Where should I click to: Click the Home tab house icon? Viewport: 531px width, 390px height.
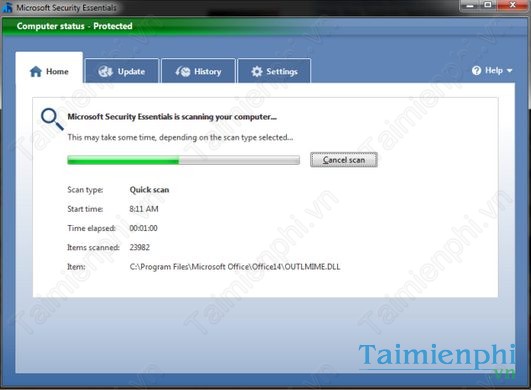[36, 72]
